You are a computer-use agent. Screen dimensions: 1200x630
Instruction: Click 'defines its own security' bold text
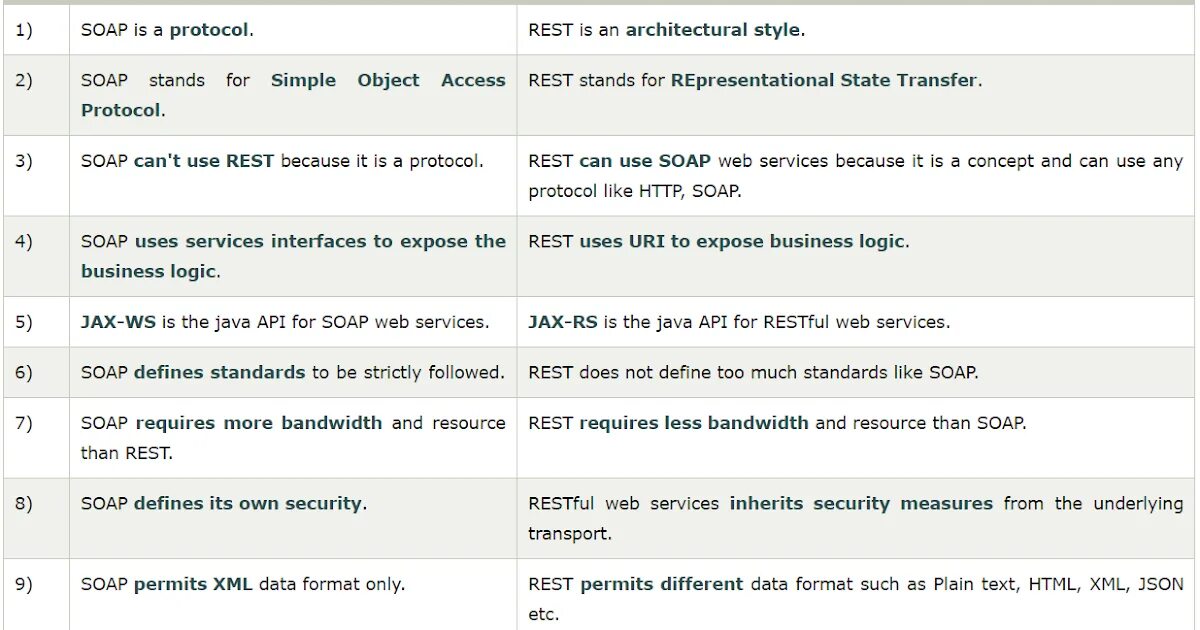click(248, 503)
